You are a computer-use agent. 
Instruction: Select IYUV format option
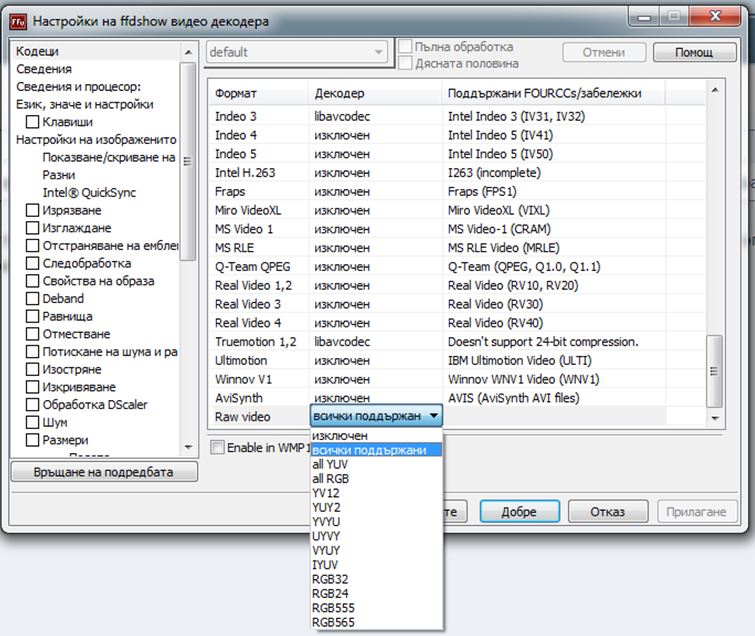point(376,565)
